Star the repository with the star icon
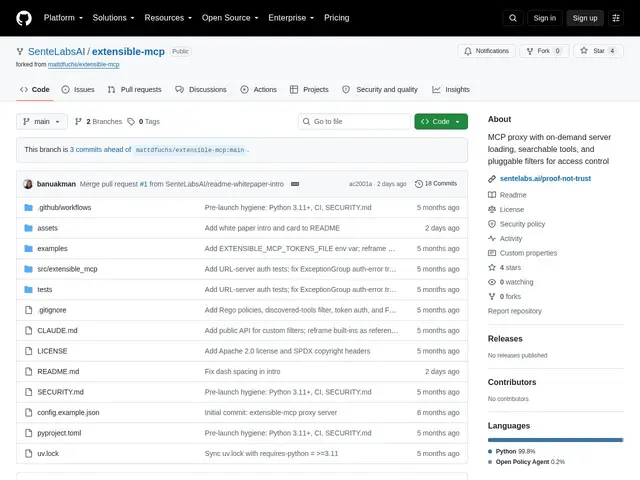Screen dimensions: 640x480 (584, 51)
